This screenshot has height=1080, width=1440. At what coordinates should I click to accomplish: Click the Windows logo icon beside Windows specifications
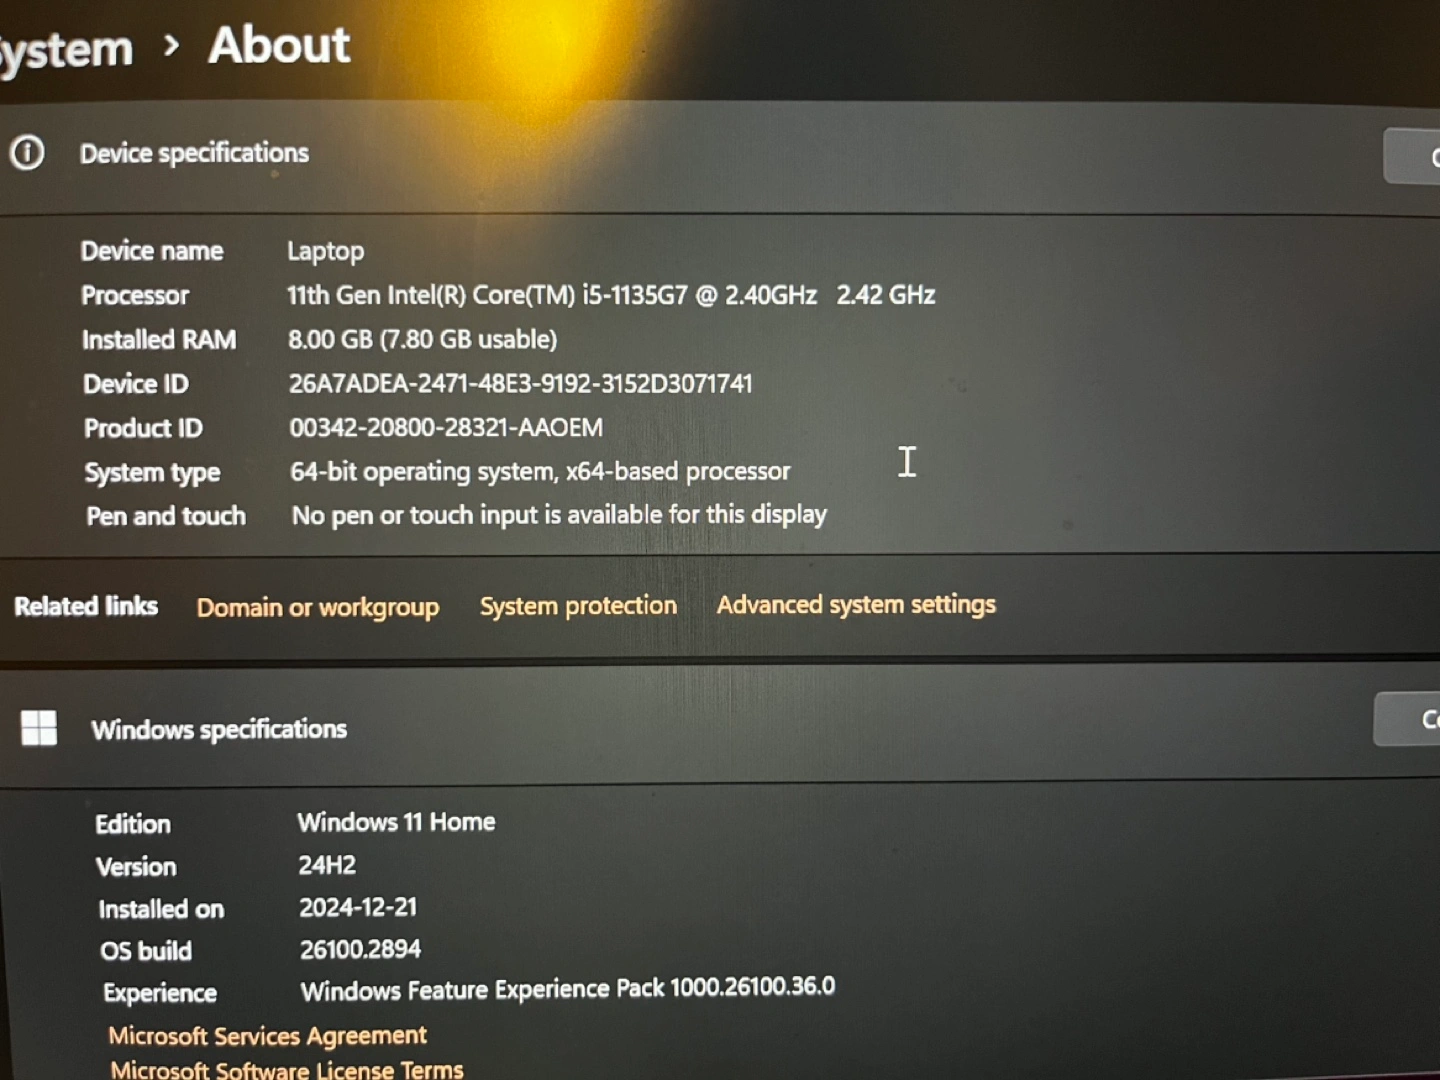tap(39, 728)
